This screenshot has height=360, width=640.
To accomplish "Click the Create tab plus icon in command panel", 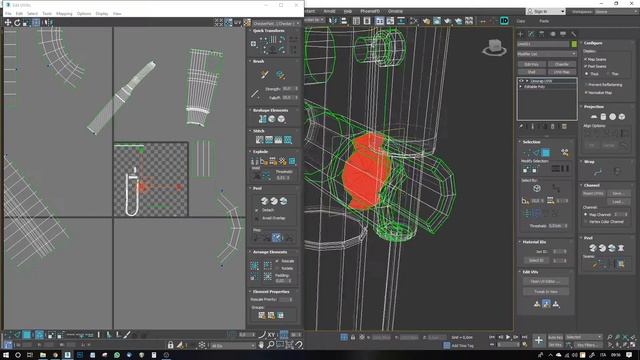I will coord(520,34).
